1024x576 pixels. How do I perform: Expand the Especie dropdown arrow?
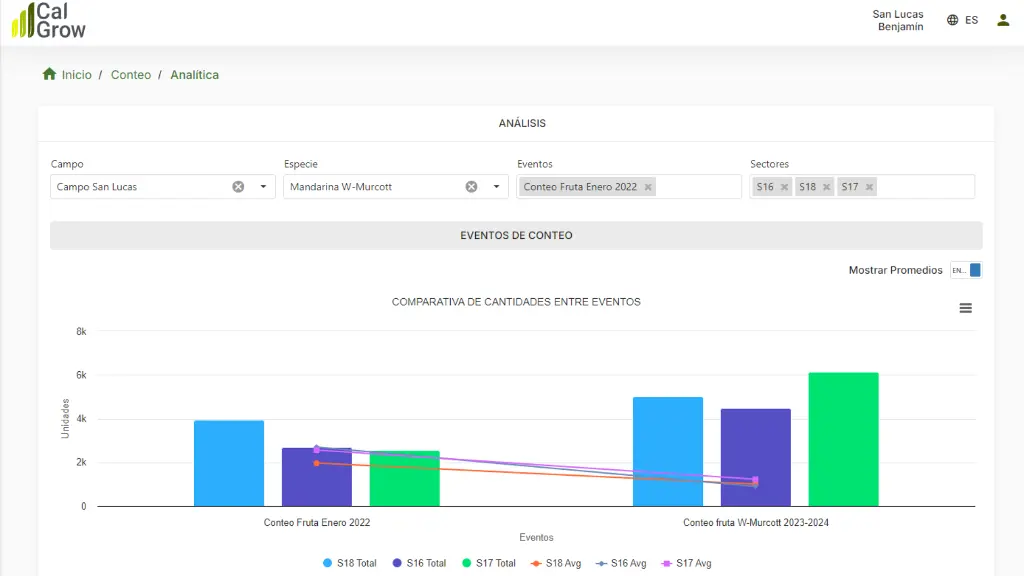pyautogui.click(x=496, y=187)
